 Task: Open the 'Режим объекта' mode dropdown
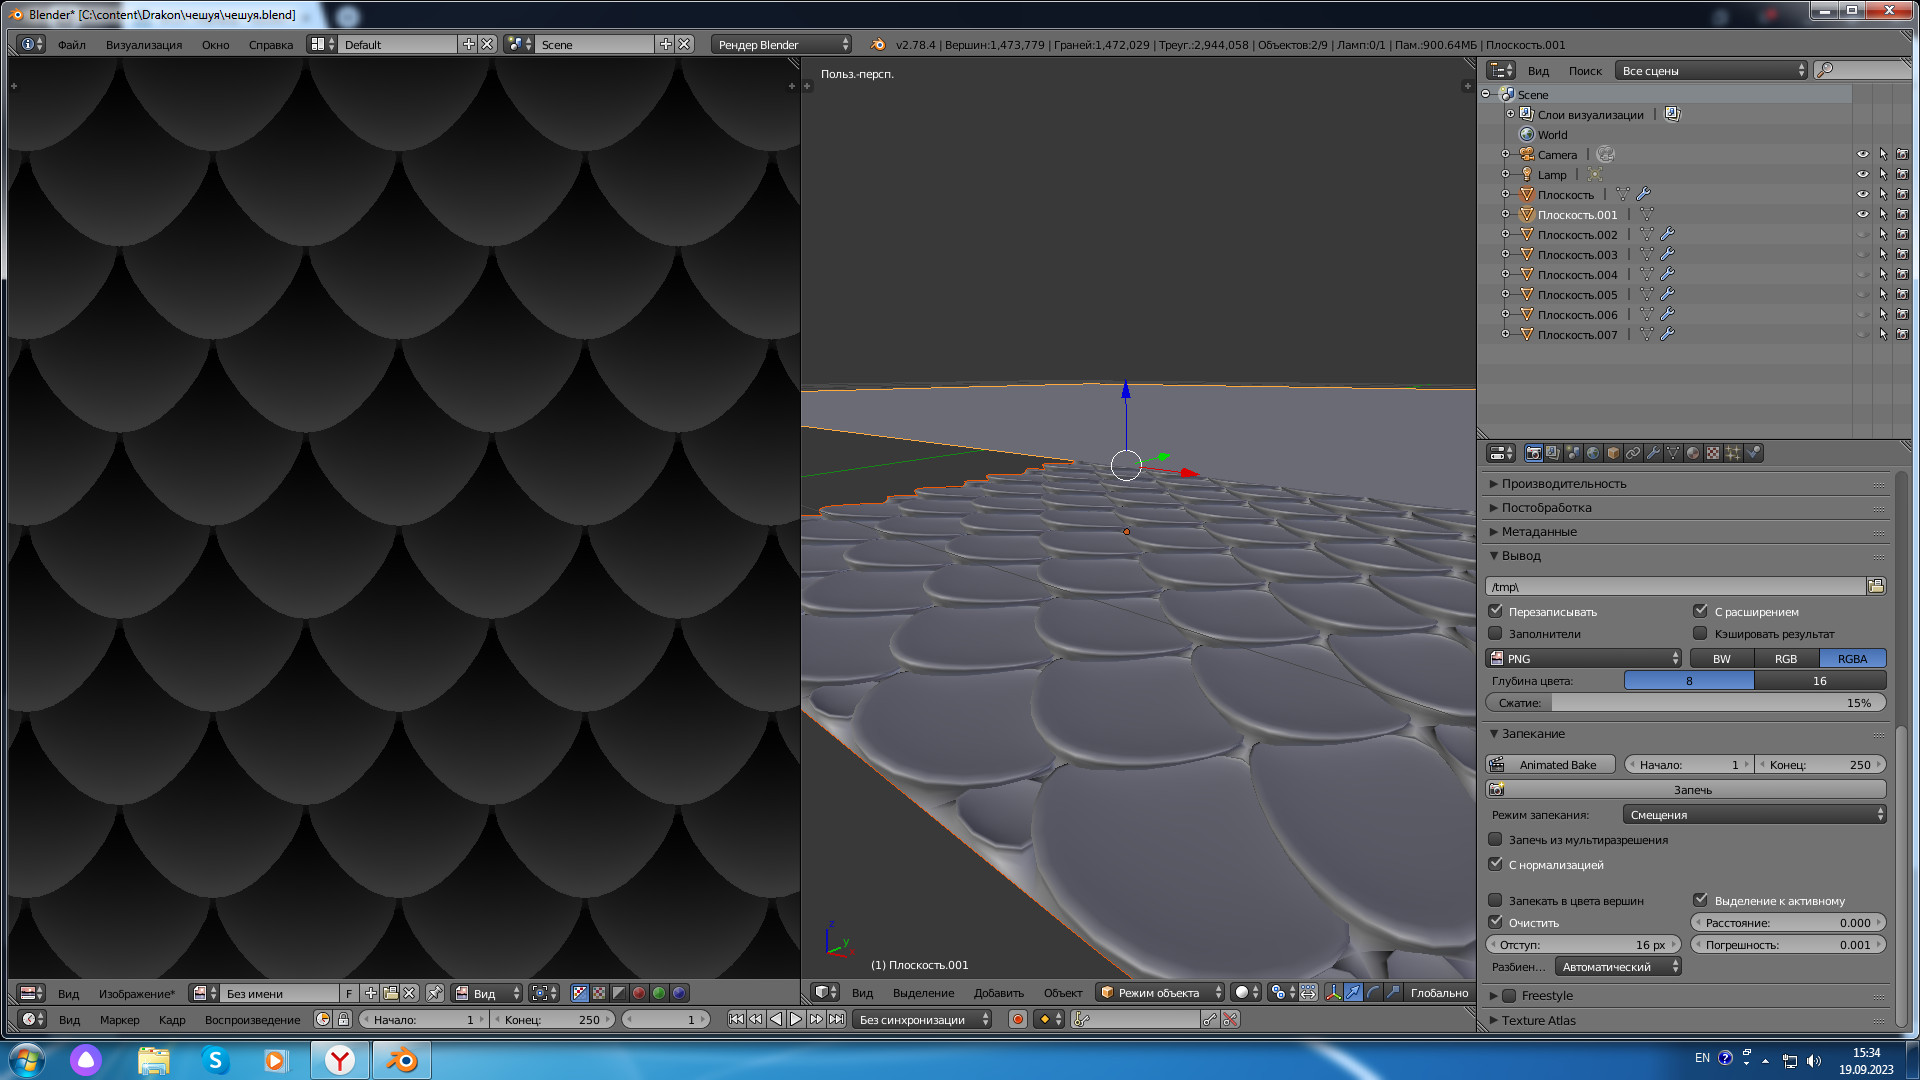pyautogui.click(x=1160, y=992)
